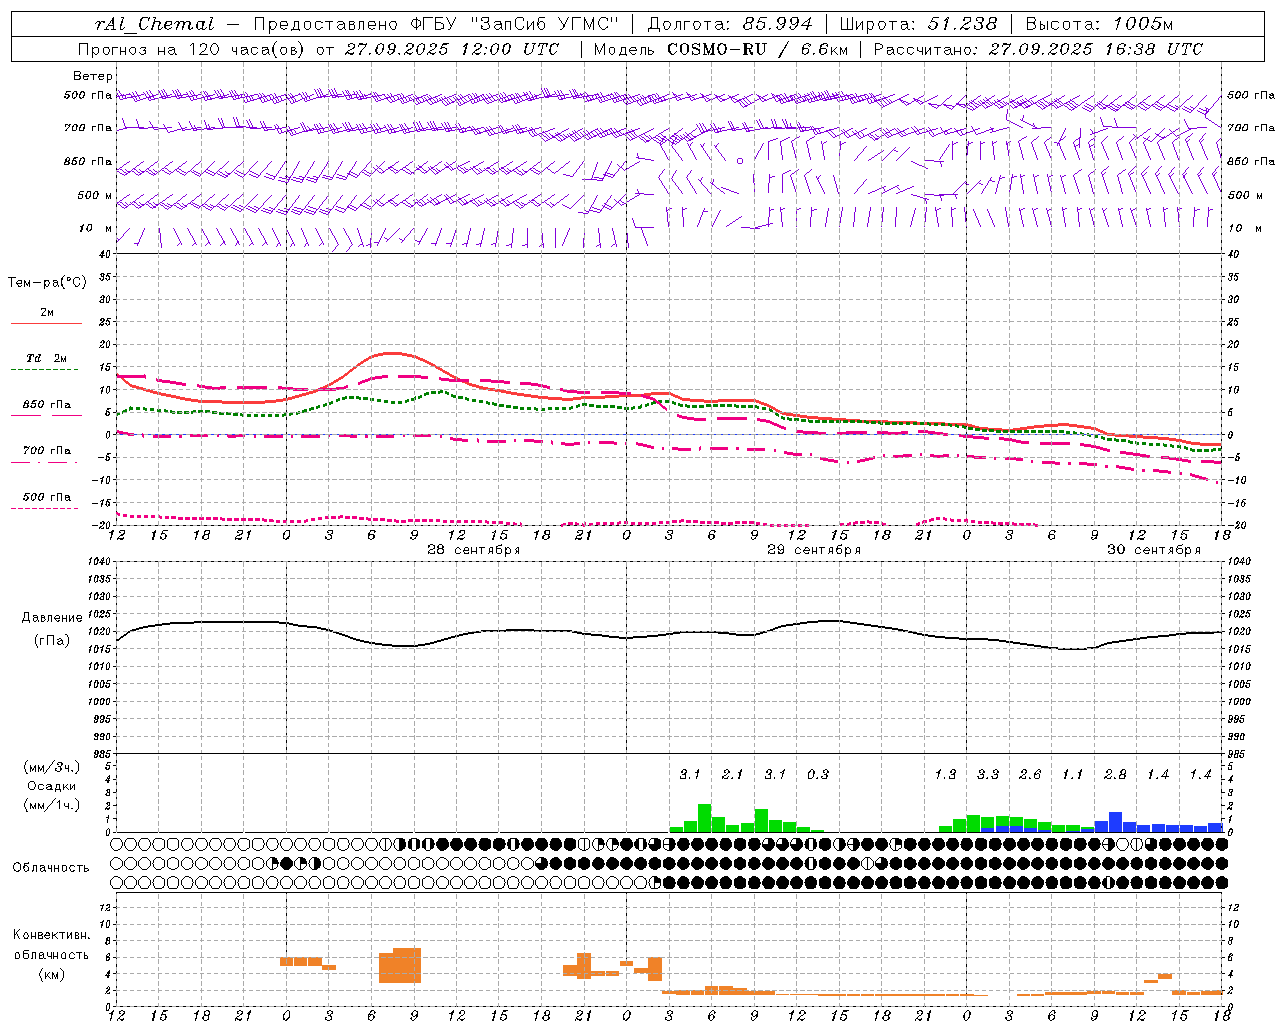Click the 2.6 precipitation total

coord(1030,774)
